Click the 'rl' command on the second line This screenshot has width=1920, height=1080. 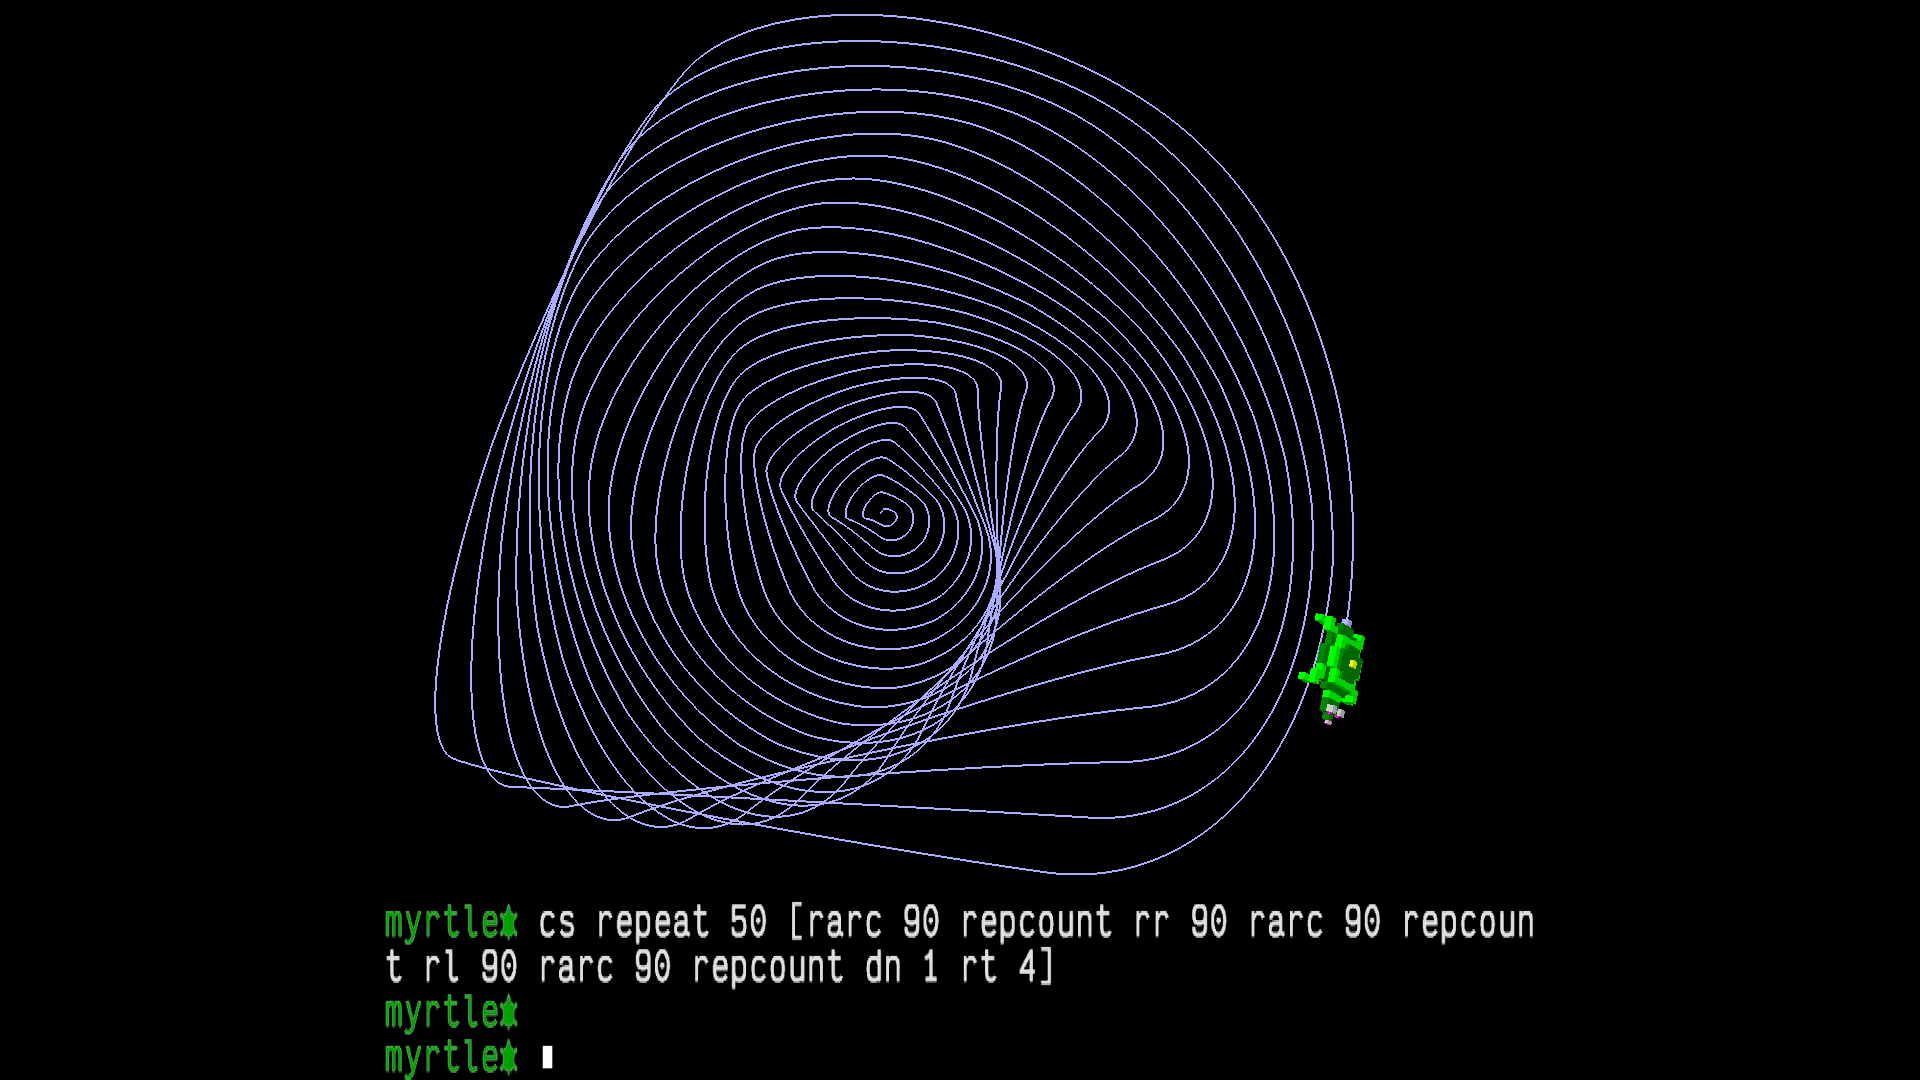[441, 968]
